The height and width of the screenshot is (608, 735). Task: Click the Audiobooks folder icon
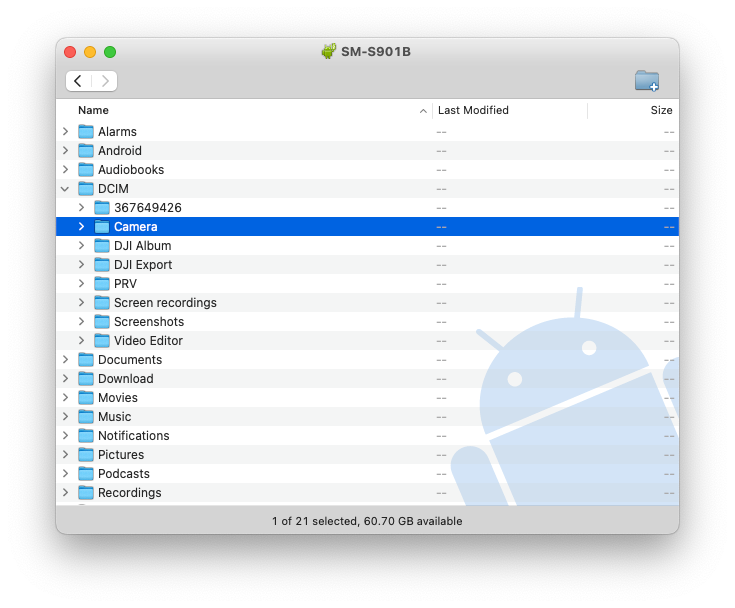pos(86,170)
